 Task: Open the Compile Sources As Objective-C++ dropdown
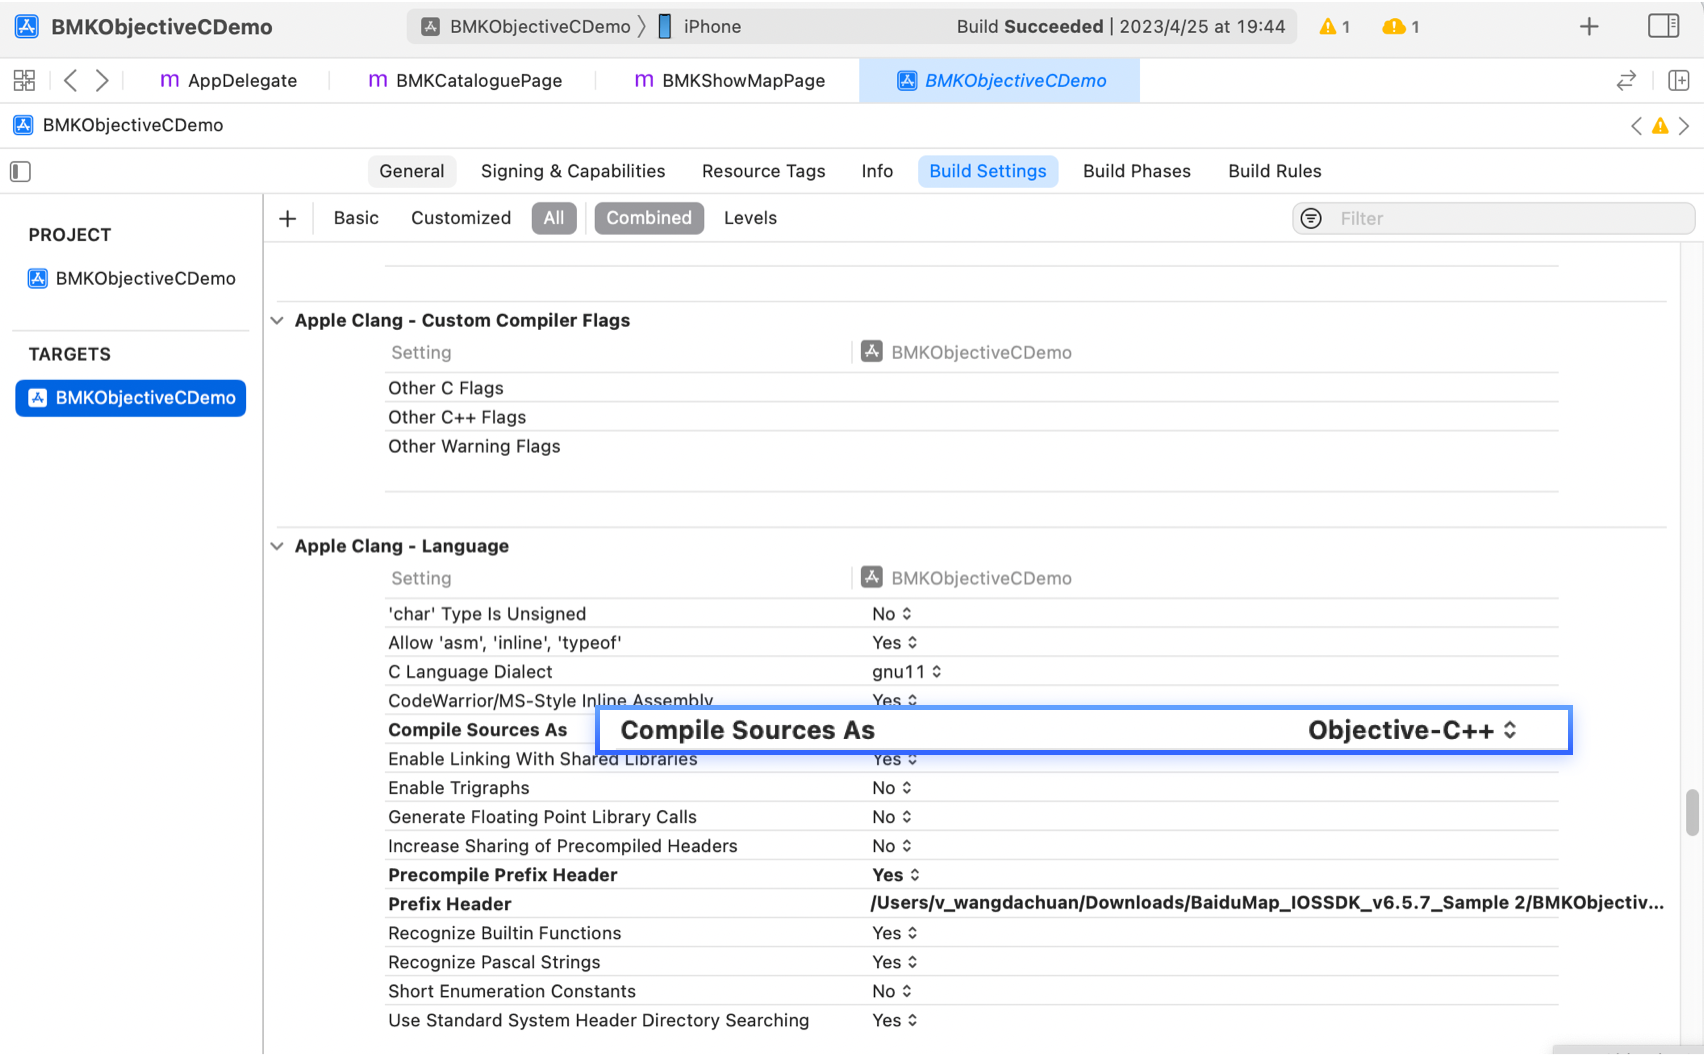click(1411, 731)
